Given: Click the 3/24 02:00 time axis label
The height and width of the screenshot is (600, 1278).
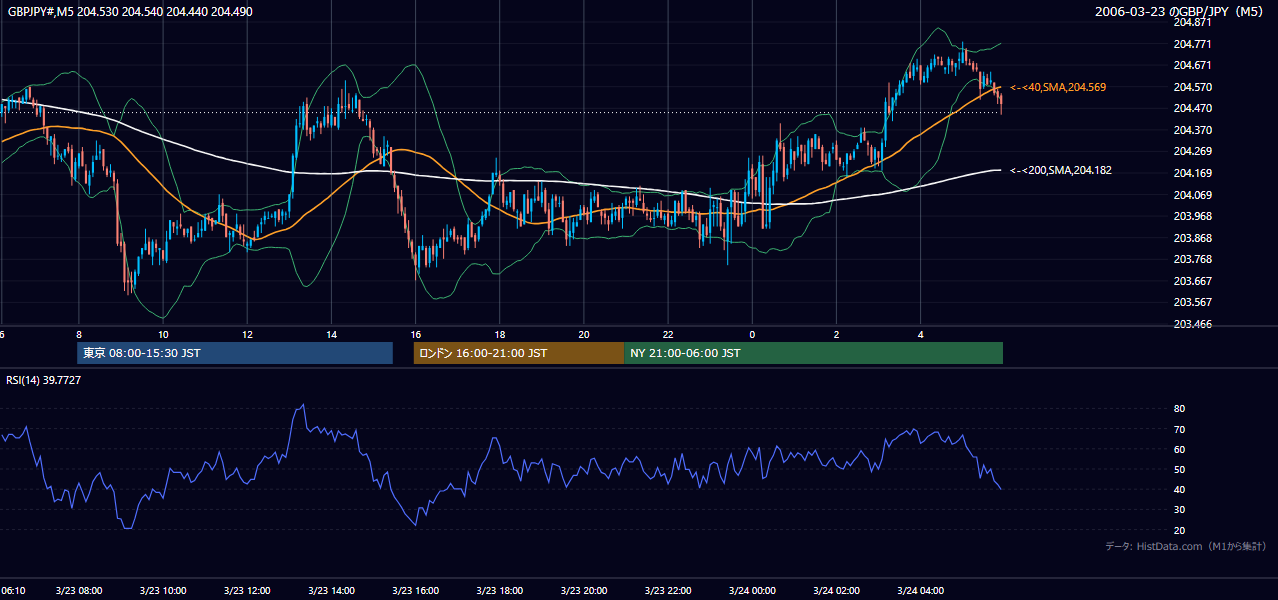Looking at the screenshot, I should [837, 591].
